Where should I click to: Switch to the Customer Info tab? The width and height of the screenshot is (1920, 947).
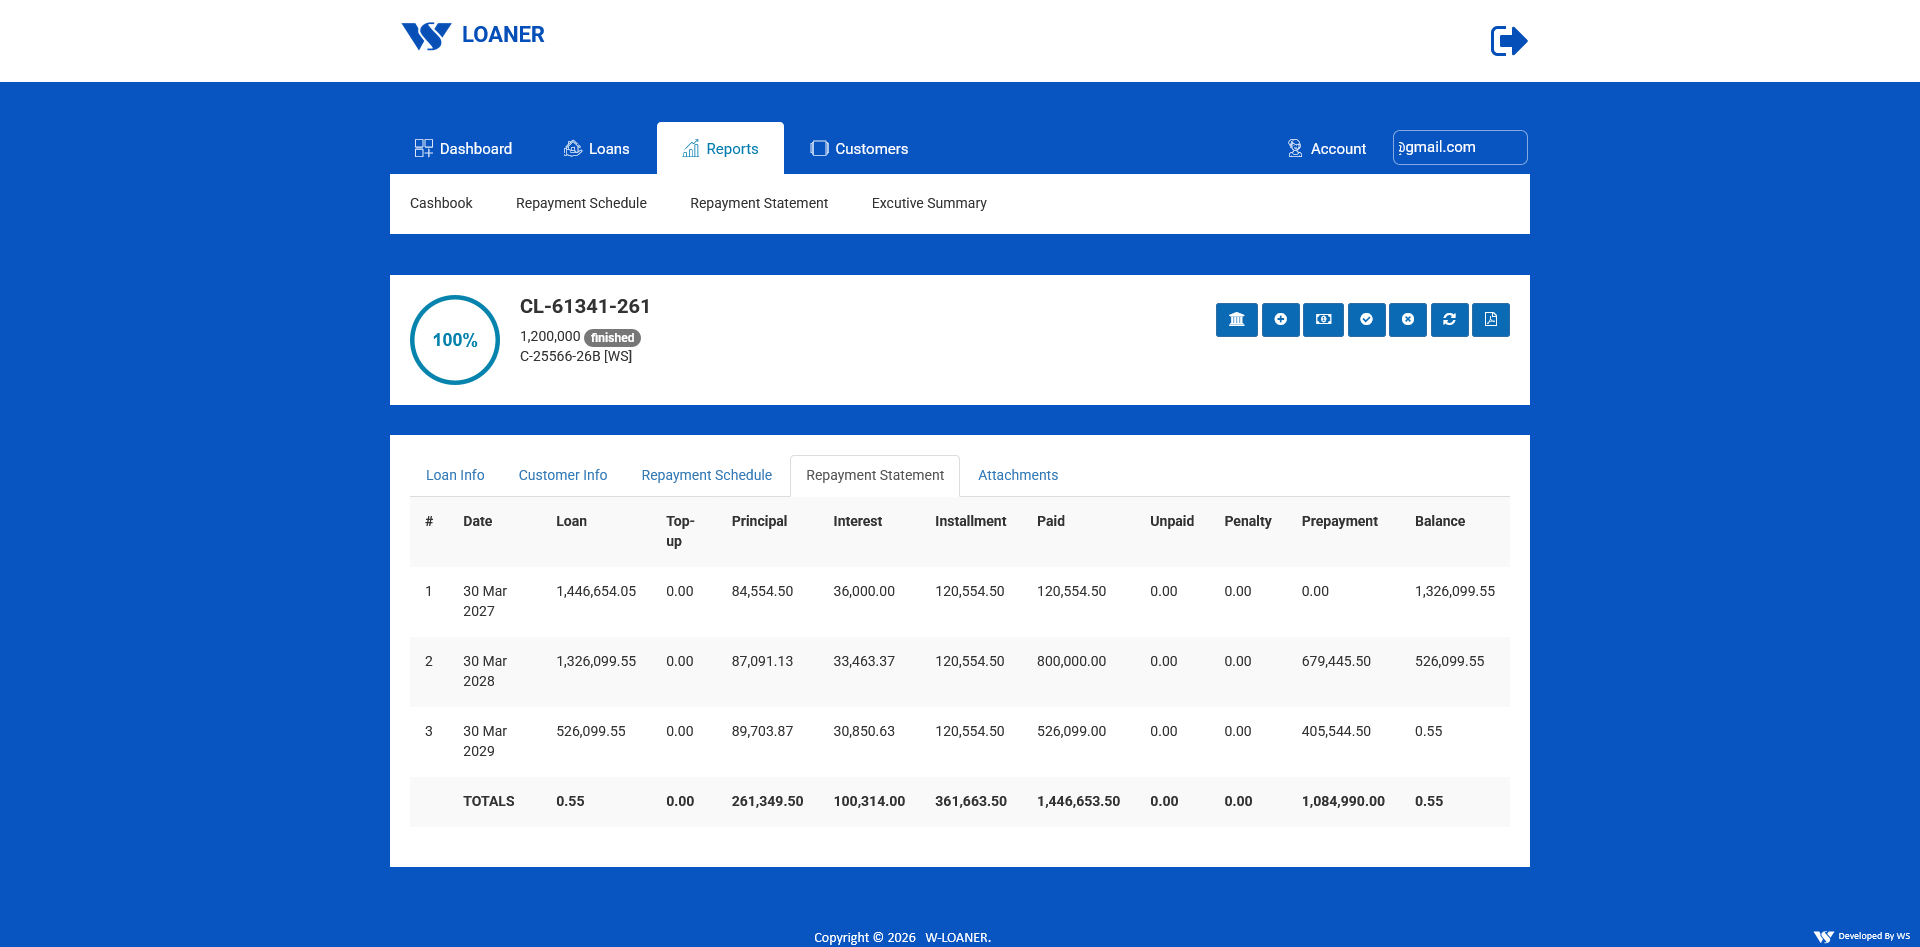tap(563, 476)
